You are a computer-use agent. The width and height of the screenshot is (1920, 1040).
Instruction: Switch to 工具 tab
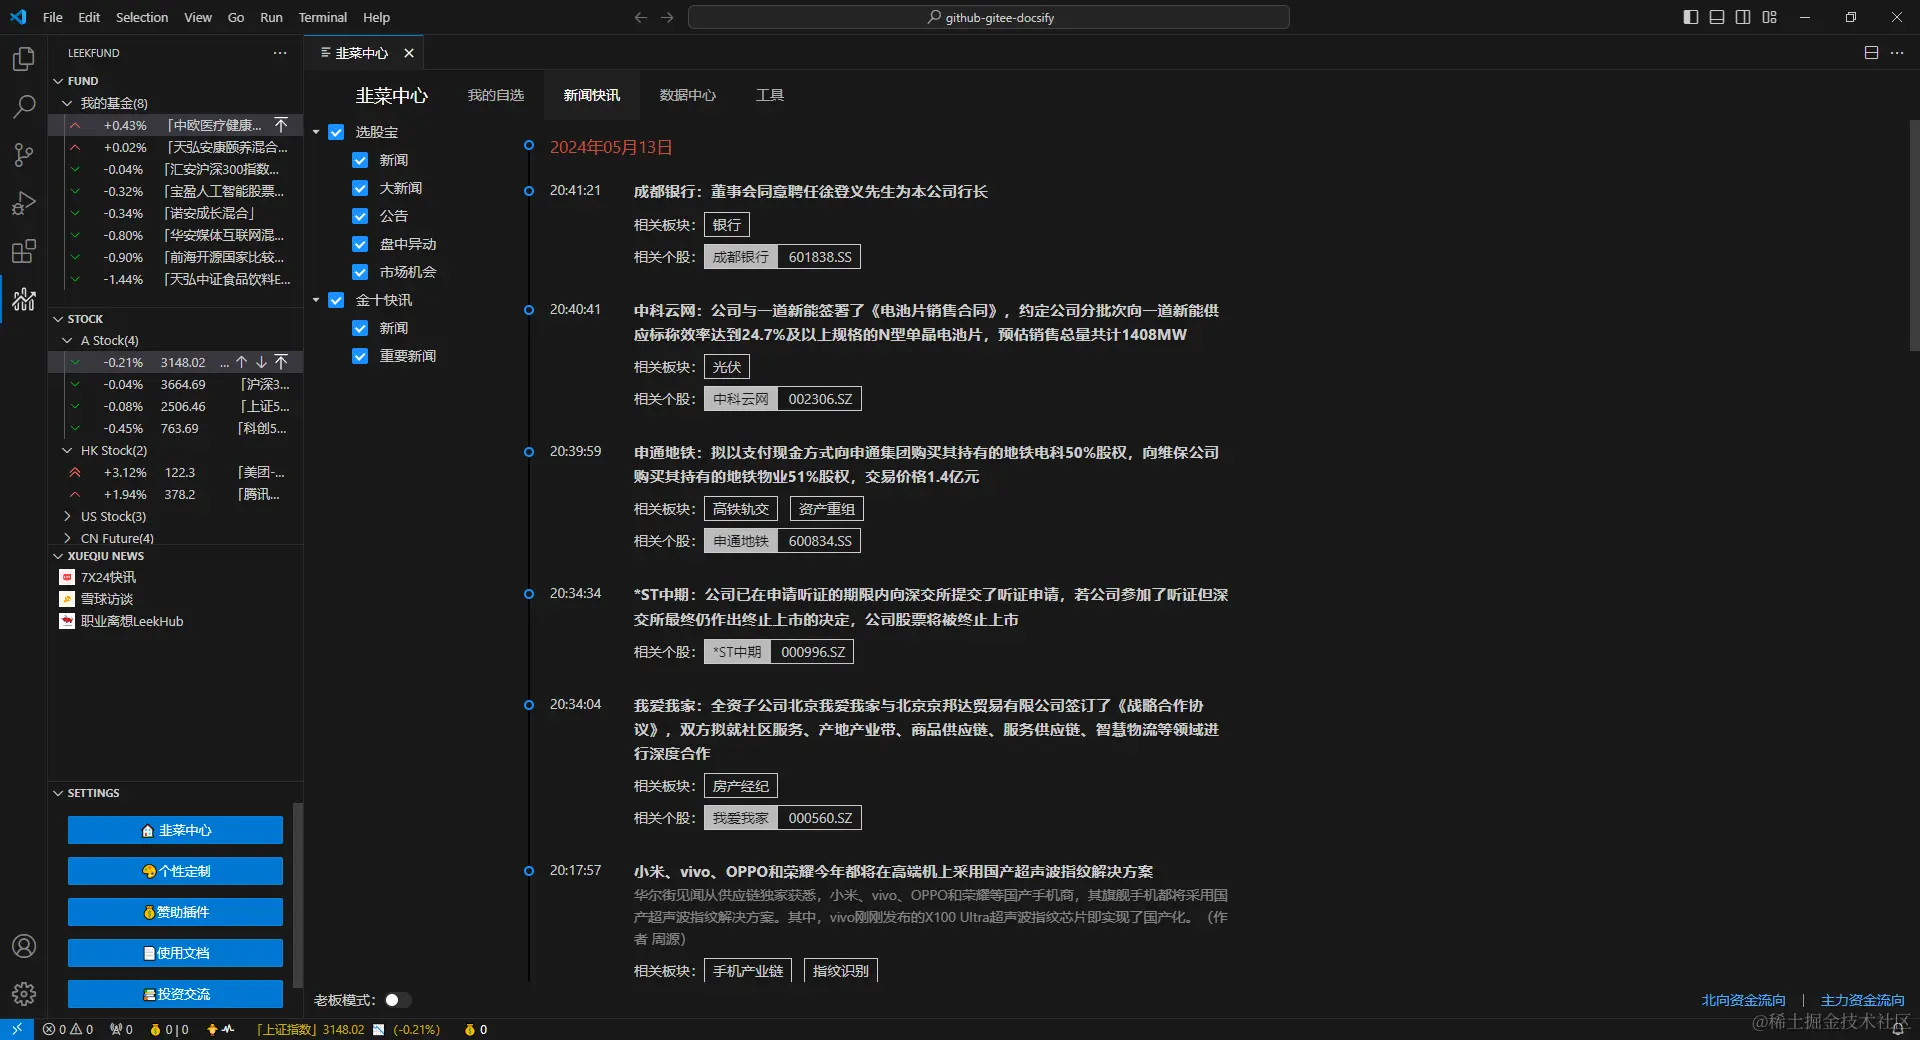pyautogui.click(x=770, y=95)
